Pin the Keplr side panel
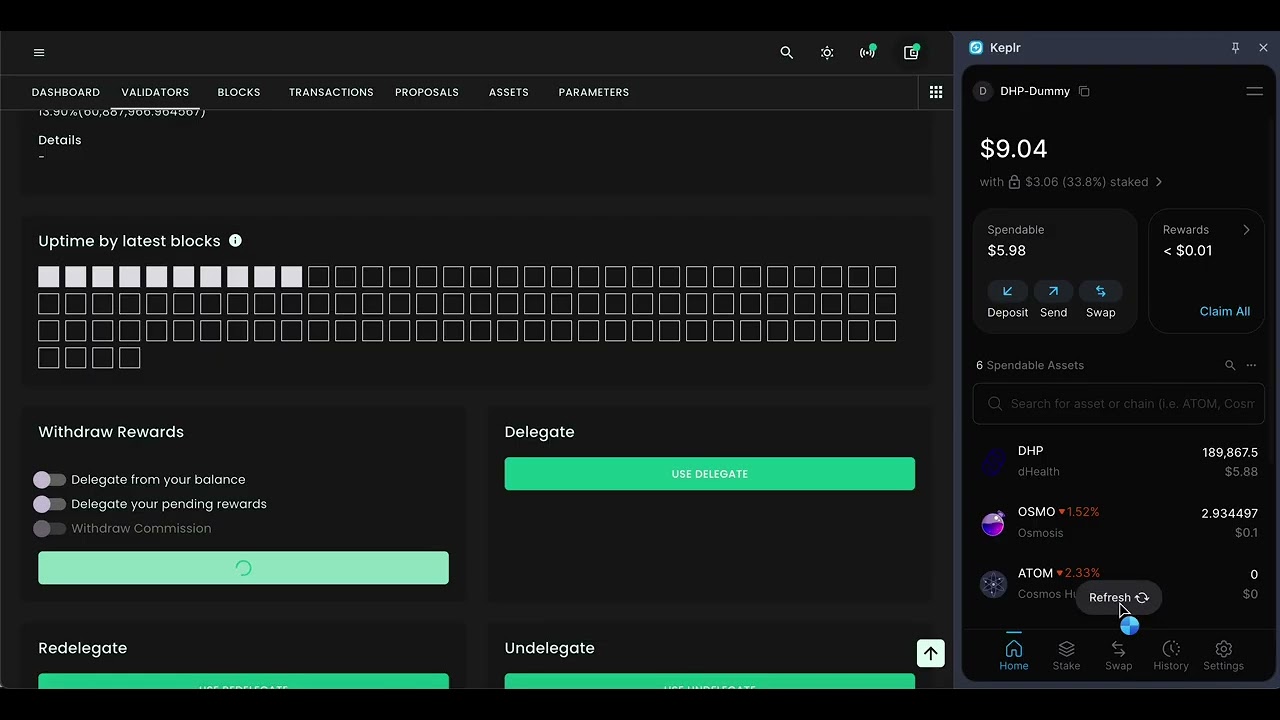The width and height of the screenshot is (1280, 720). coord(1235,47)
